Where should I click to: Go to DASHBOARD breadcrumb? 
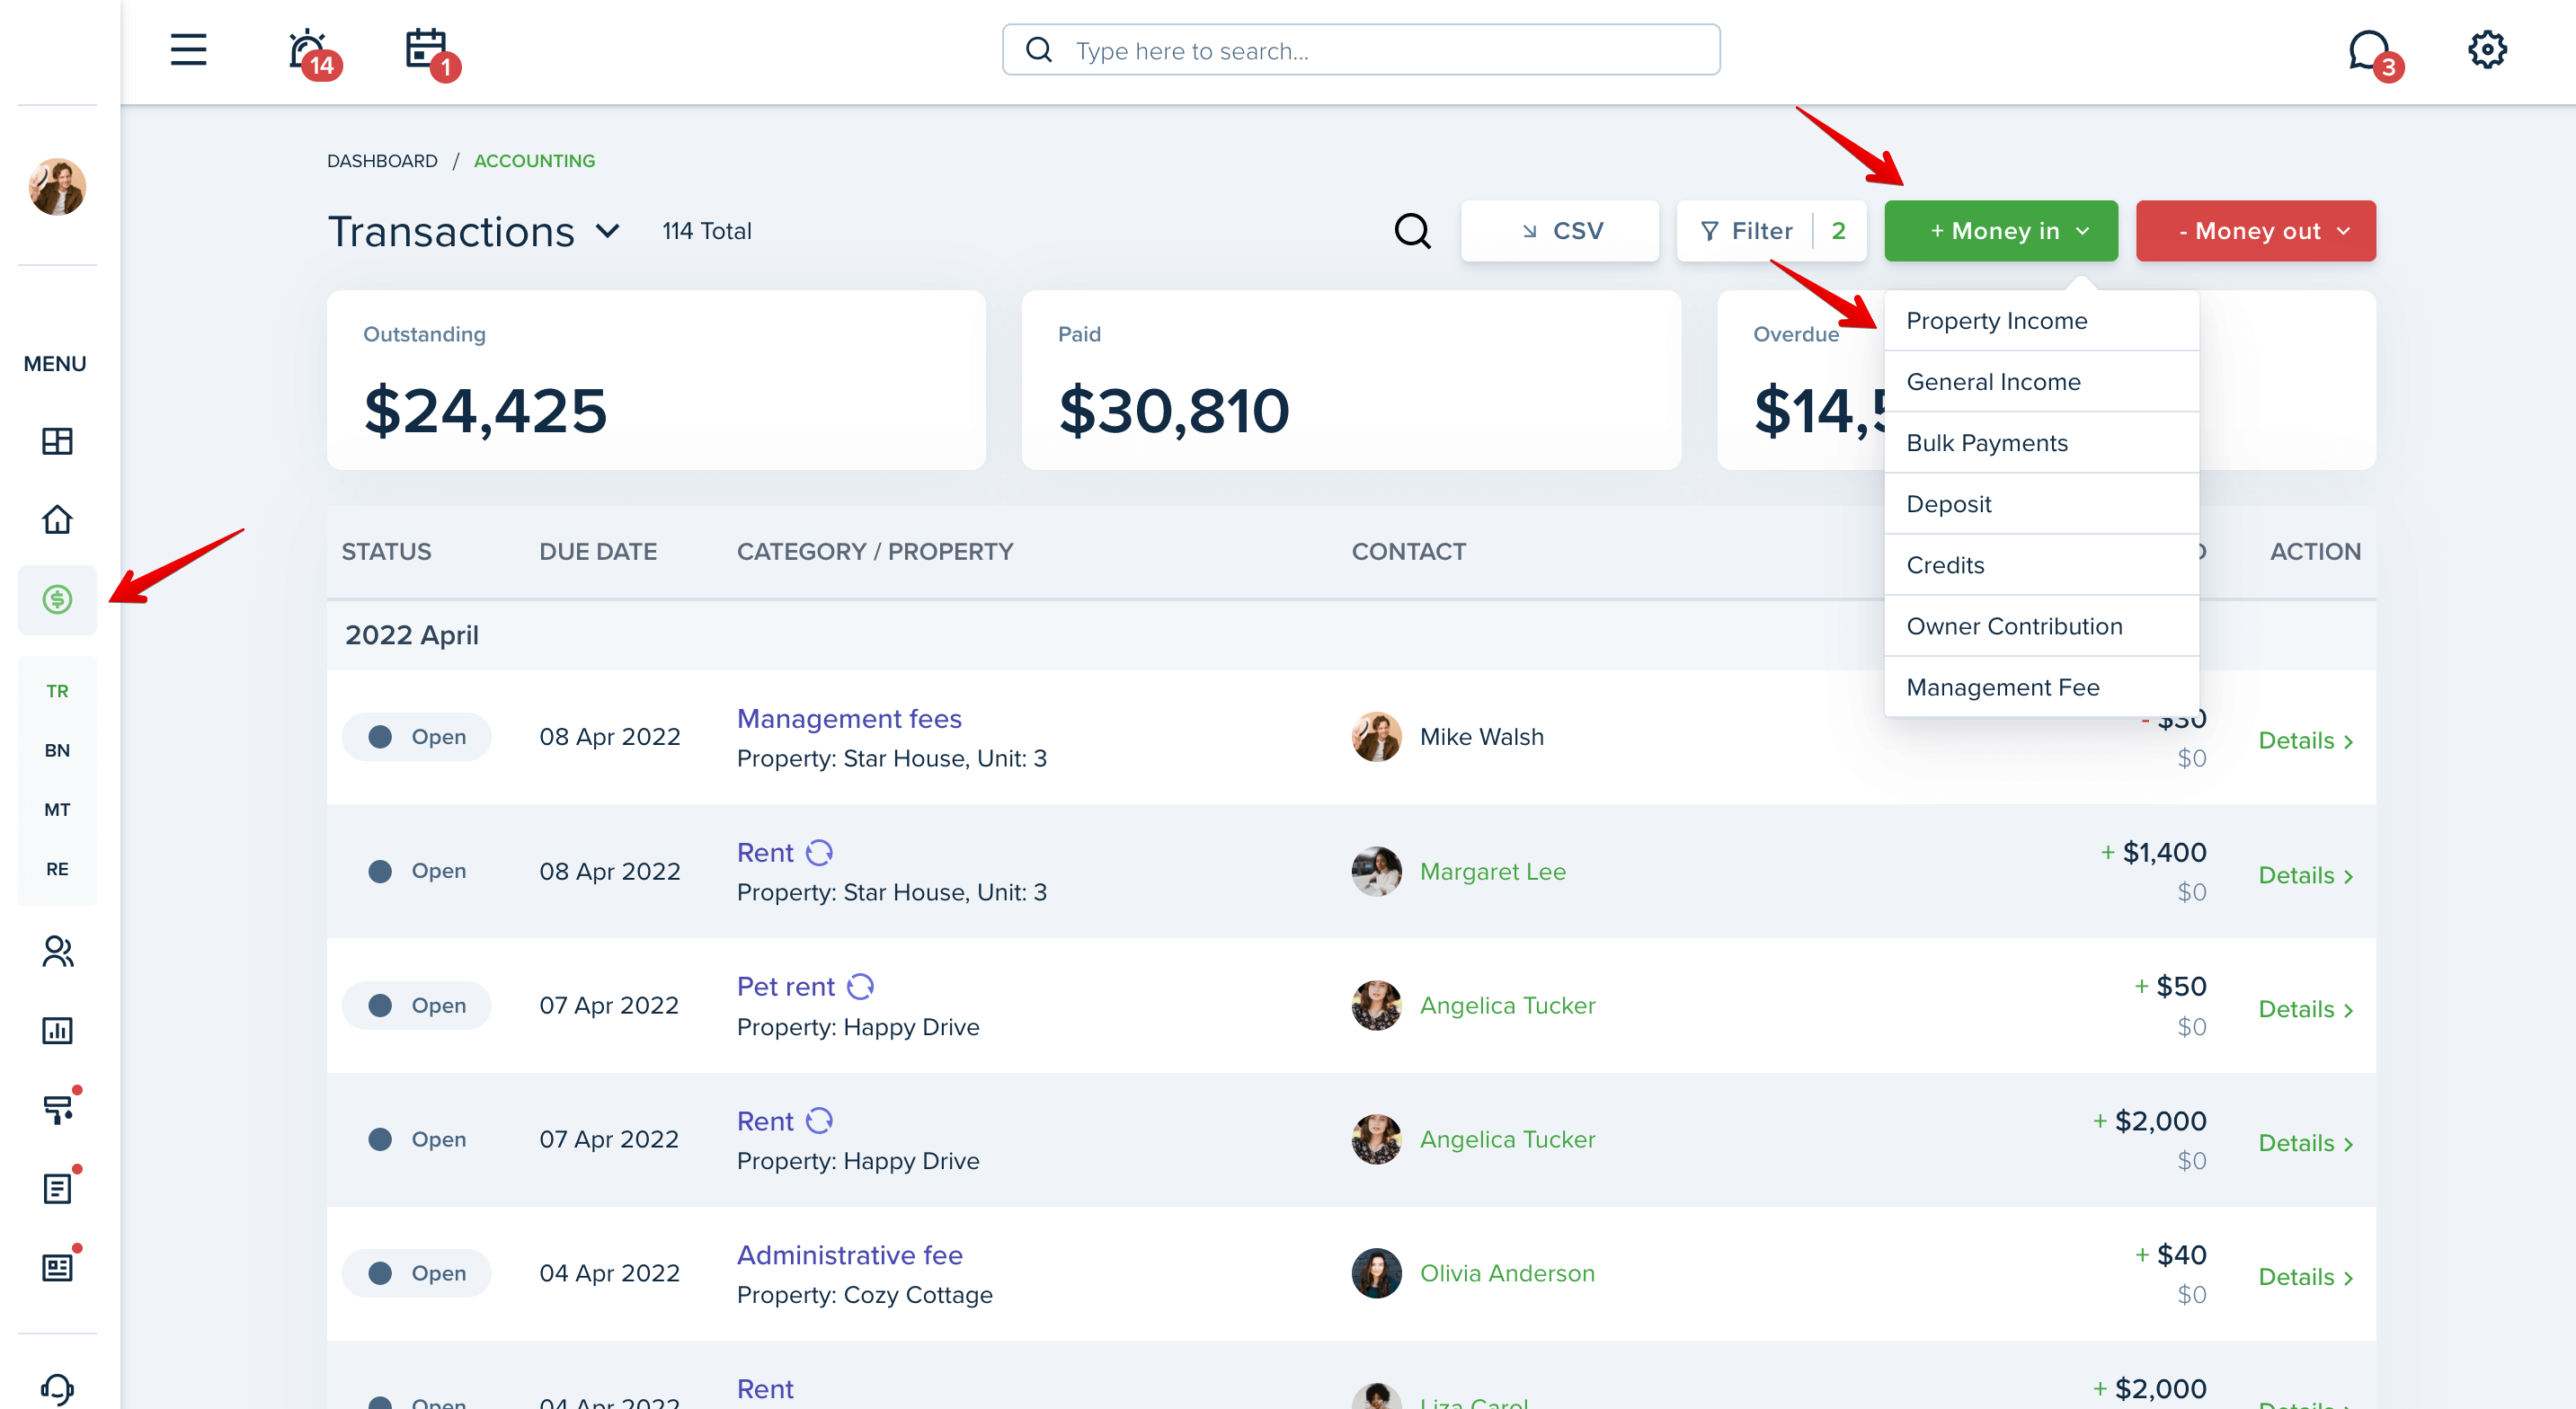[382, 161]
